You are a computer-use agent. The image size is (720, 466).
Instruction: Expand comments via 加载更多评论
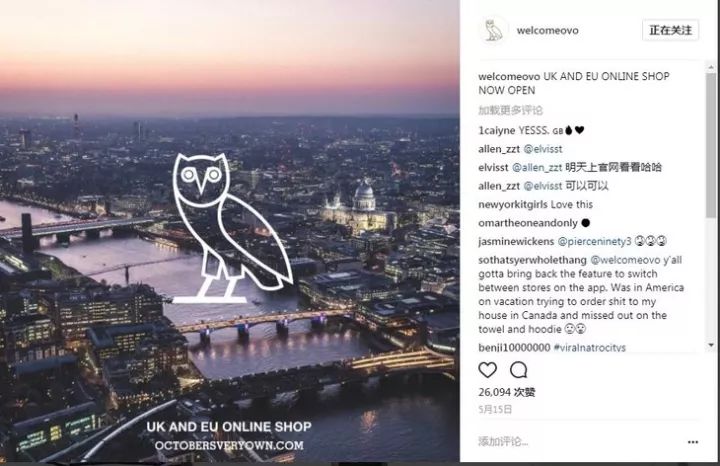click(510, 110)
